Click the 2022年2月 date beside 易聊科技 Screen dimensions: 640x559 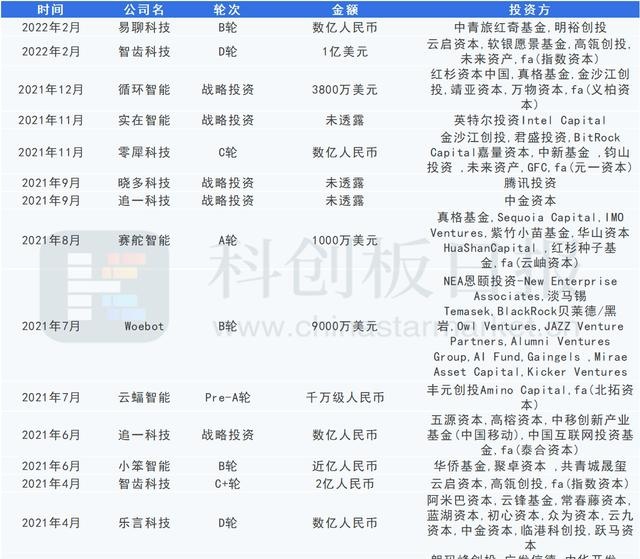tap(51, 27)
